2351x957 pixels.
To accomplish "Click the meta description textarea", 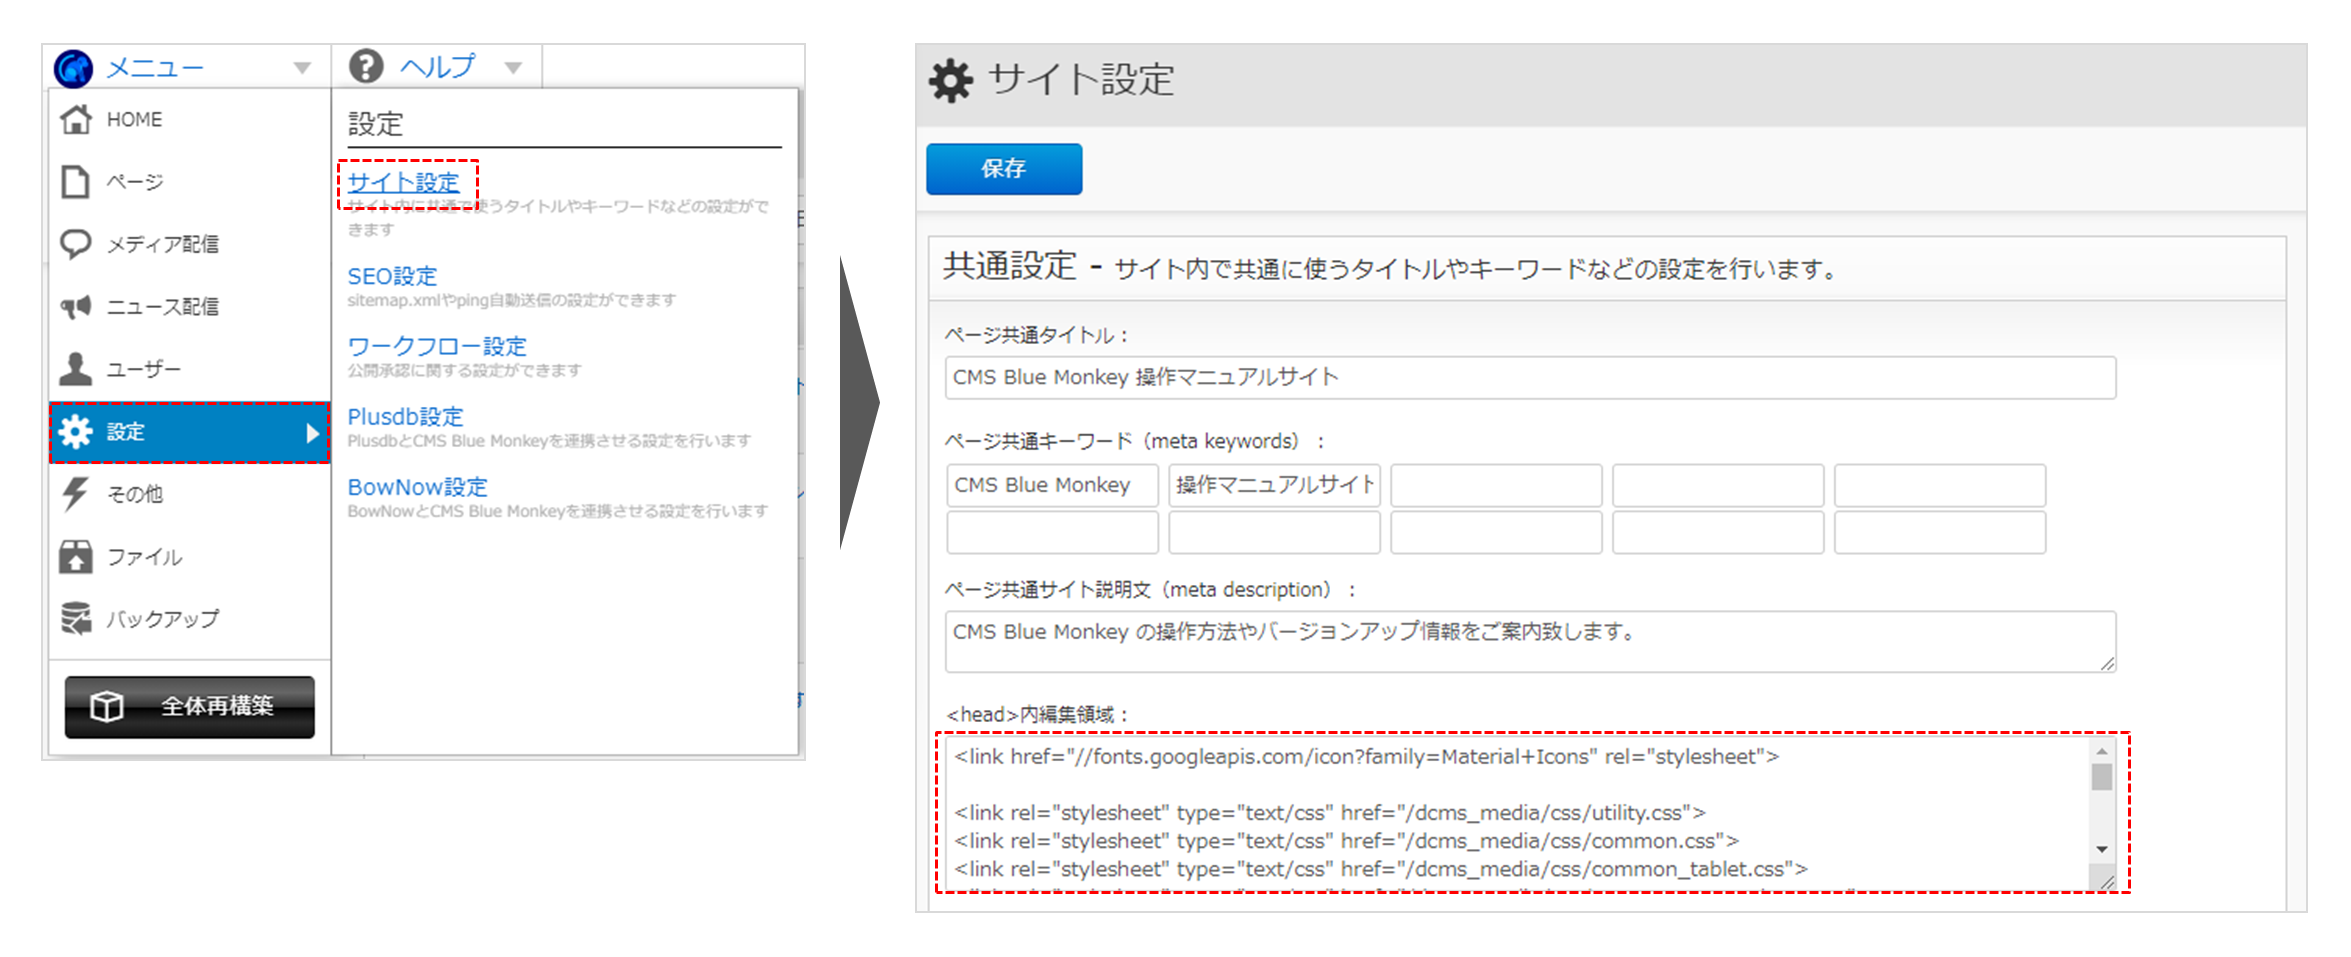I will click(x=1530, y=642).
